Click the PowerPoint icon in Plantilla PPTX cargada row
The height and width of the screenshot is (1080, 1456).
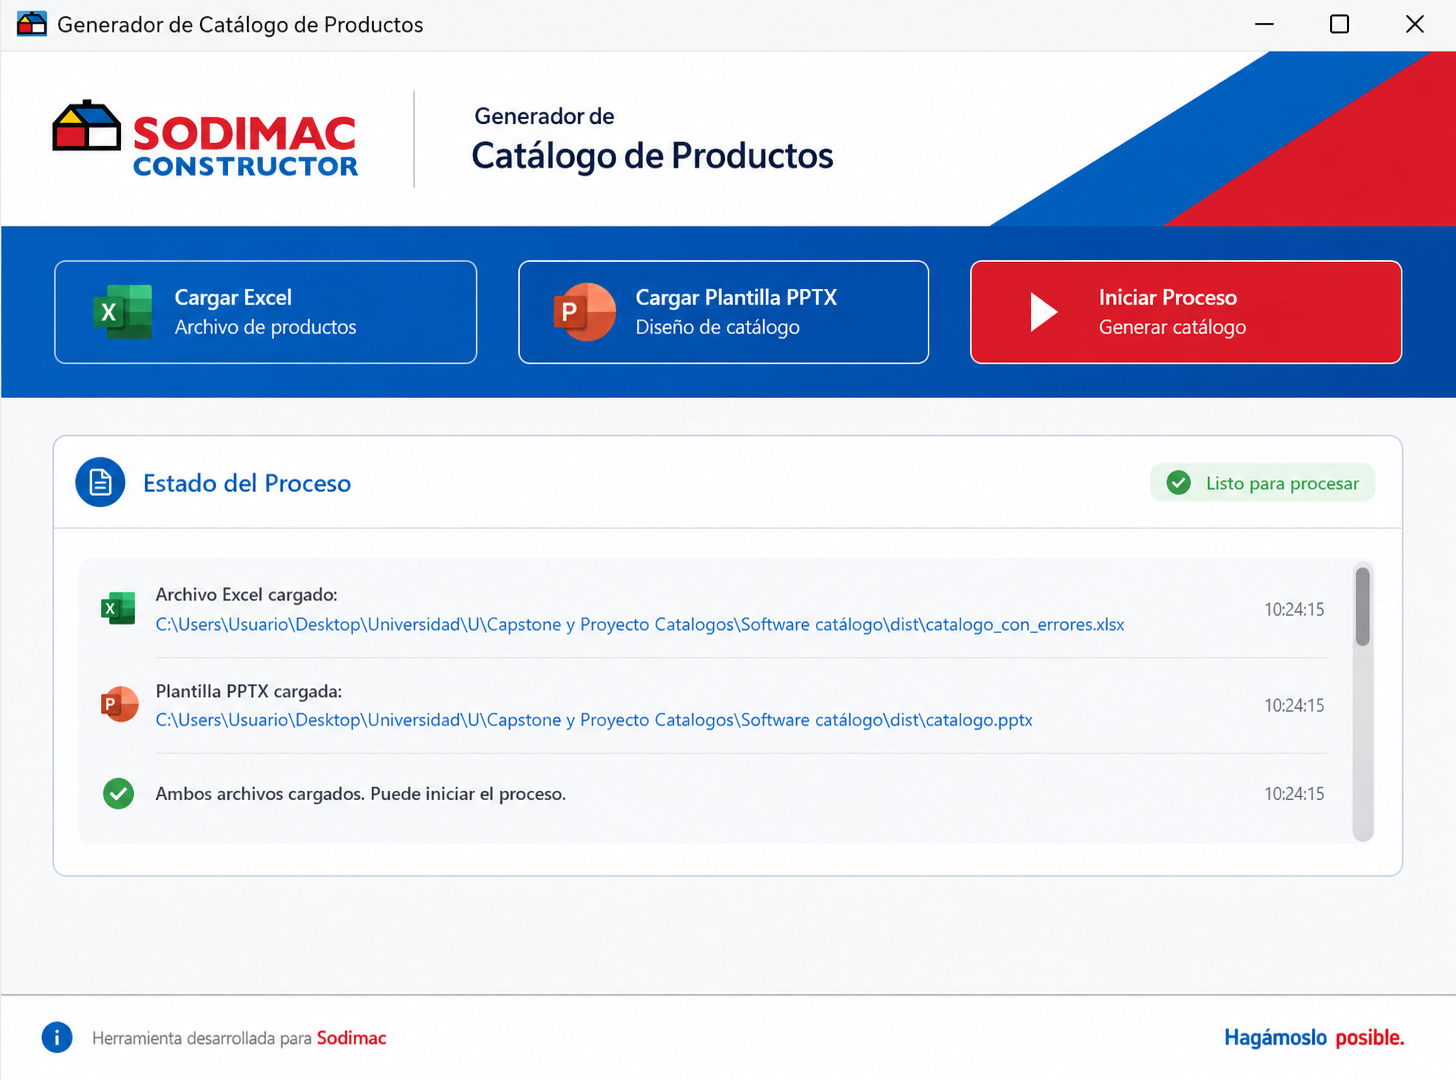coord(119,704)
